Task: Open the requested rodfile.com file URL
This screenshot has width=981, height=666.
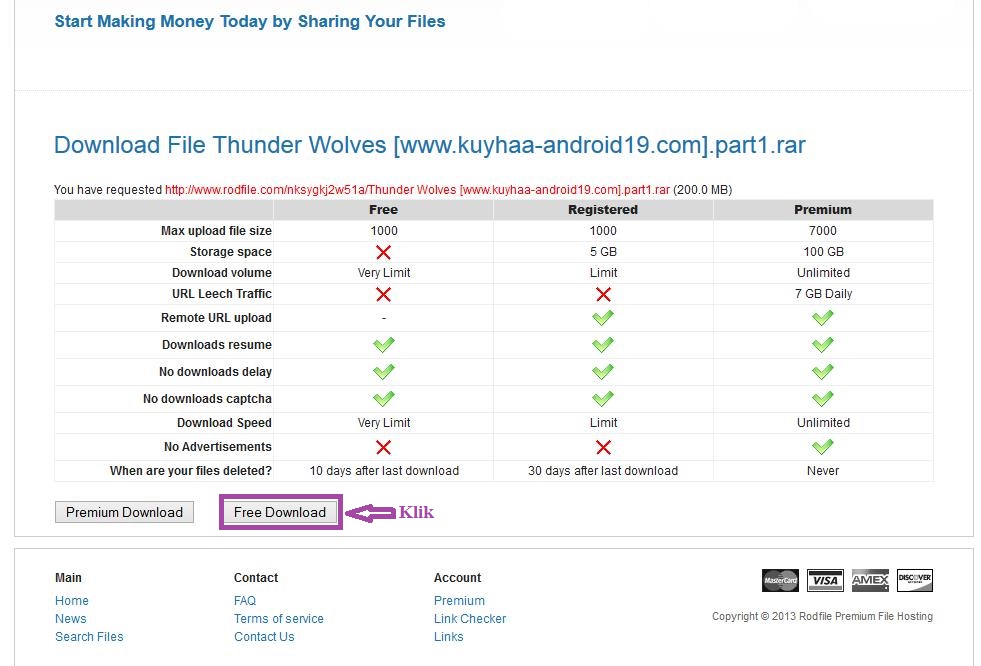Action: tap(417, 189)
